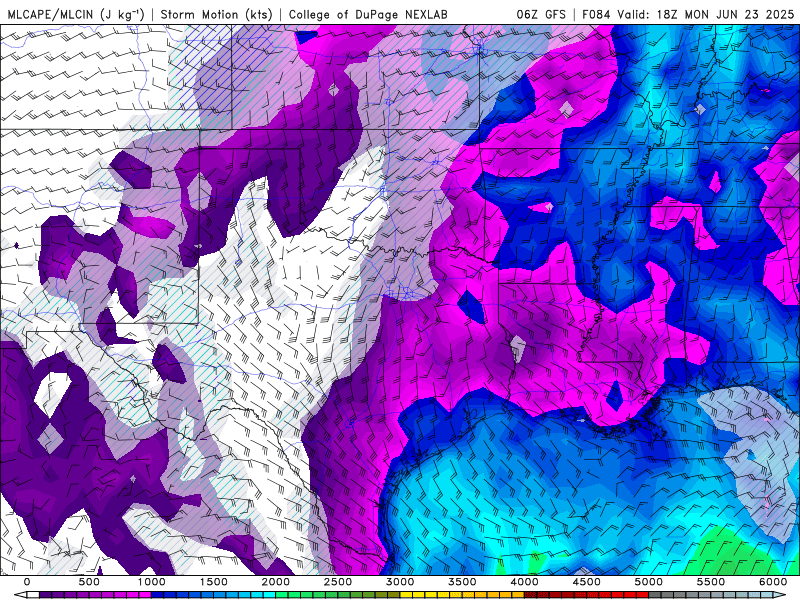The width and height of the screenshot is (800, 600).
Task: Pick the dark red swatch after 4000
Action: point(531,595)
